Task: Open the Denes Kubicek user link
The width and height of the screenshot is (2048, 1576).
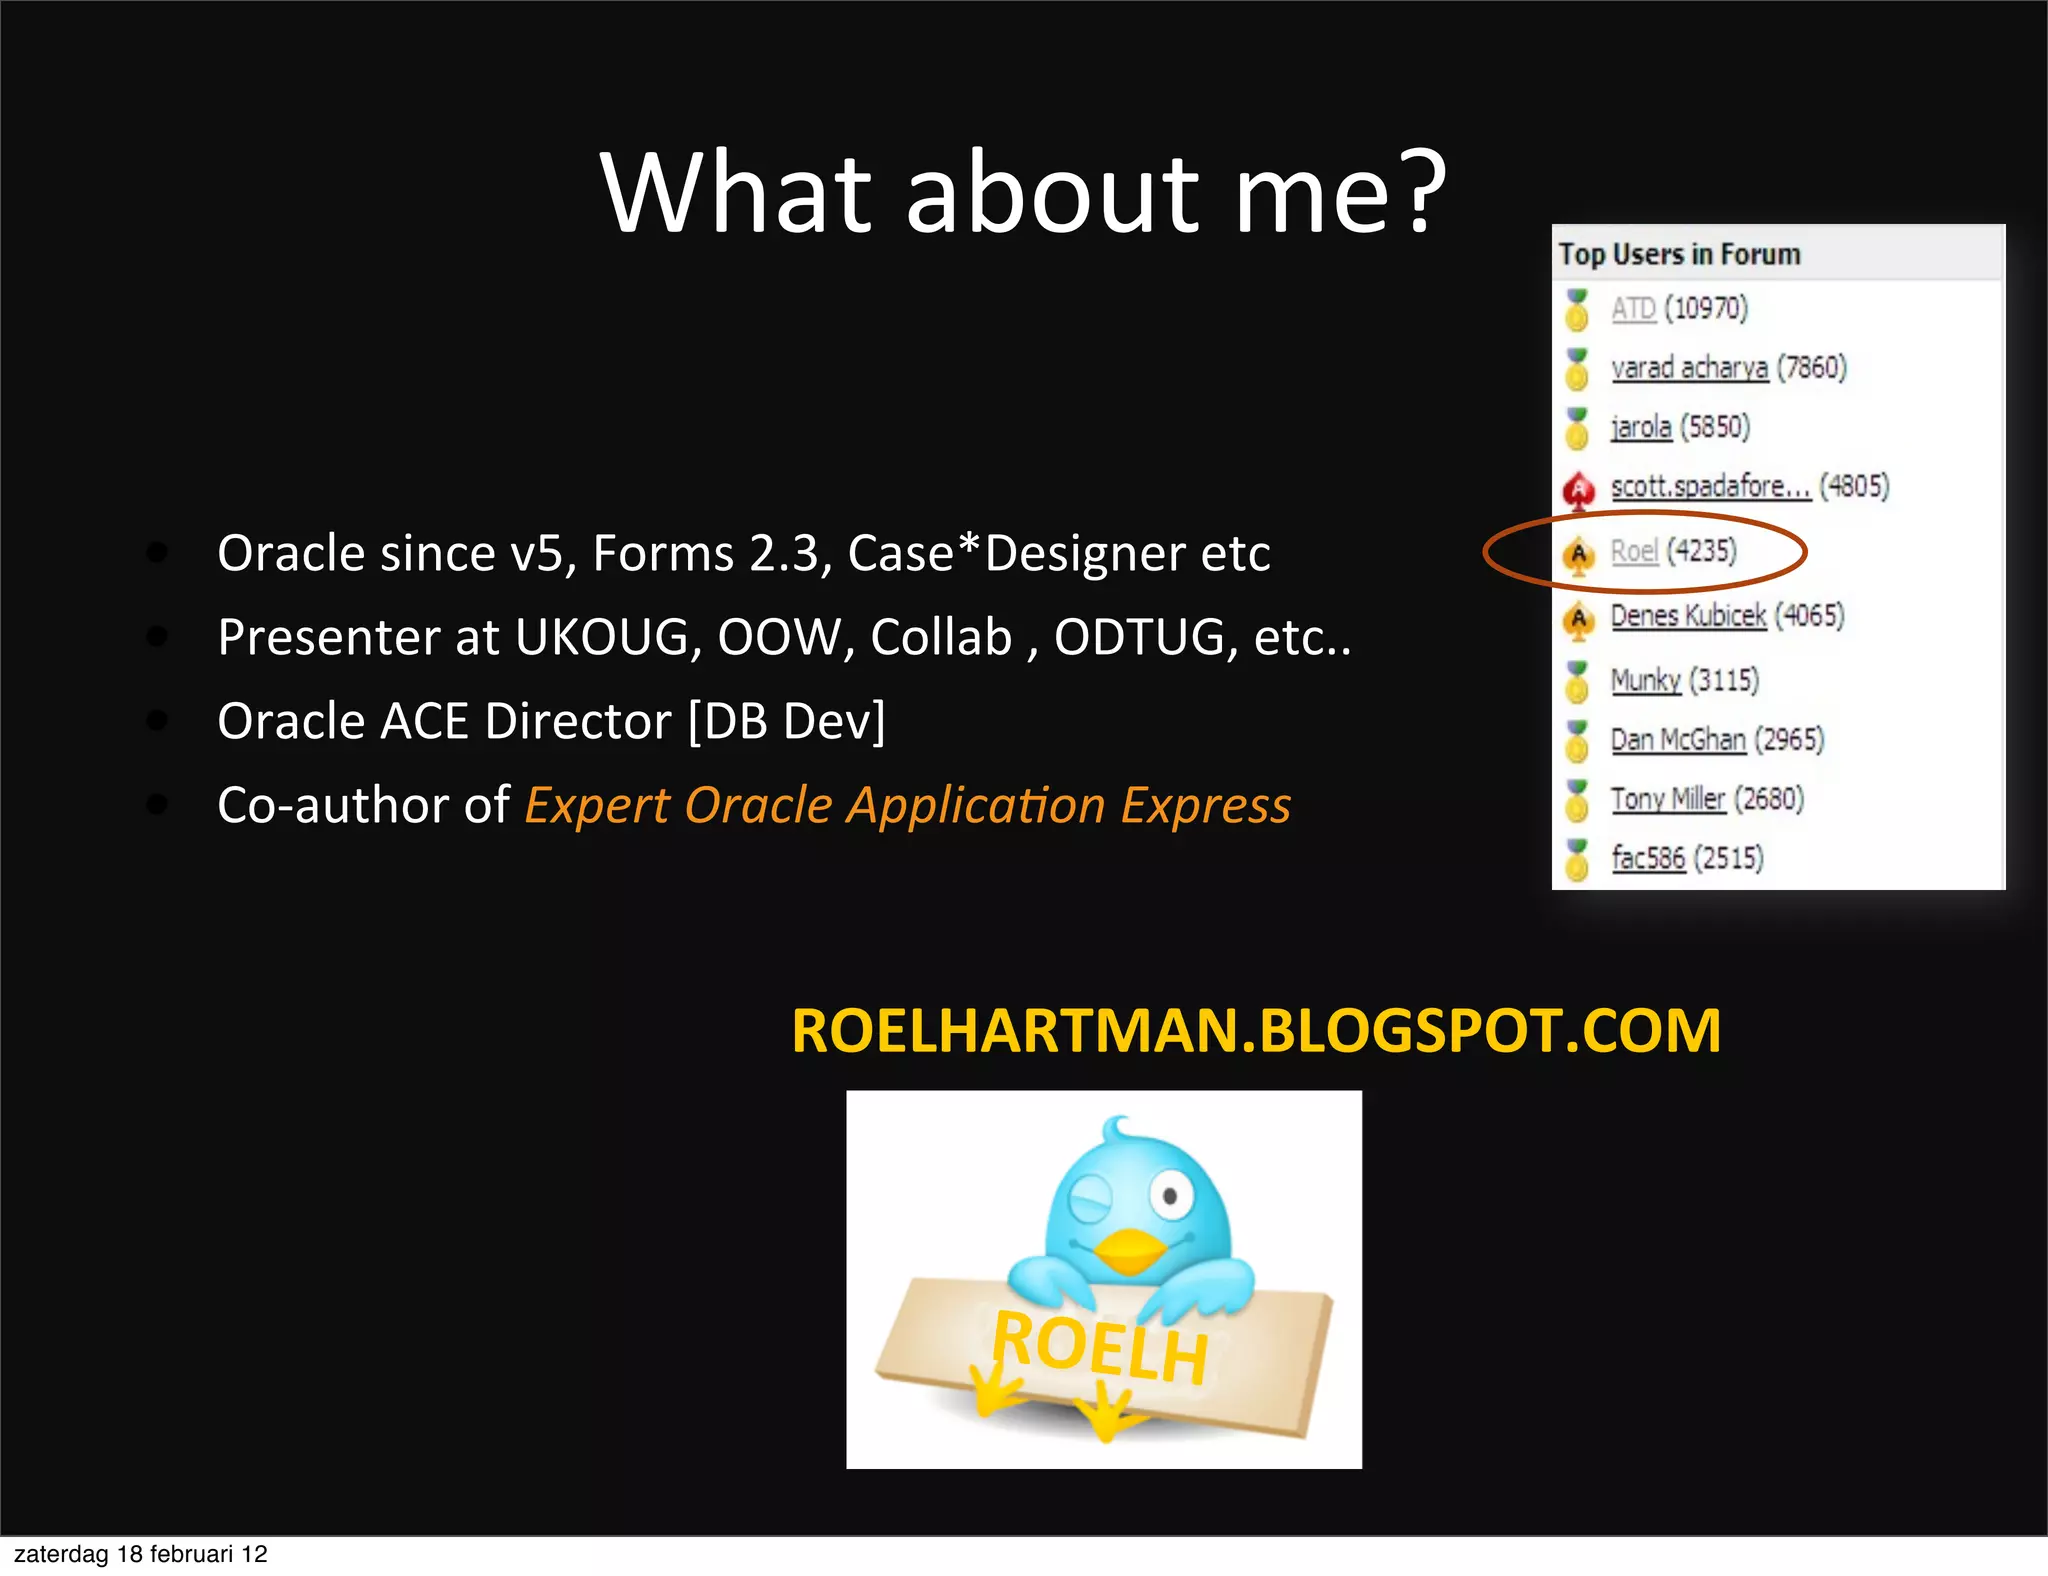Action: point(1688,616)
